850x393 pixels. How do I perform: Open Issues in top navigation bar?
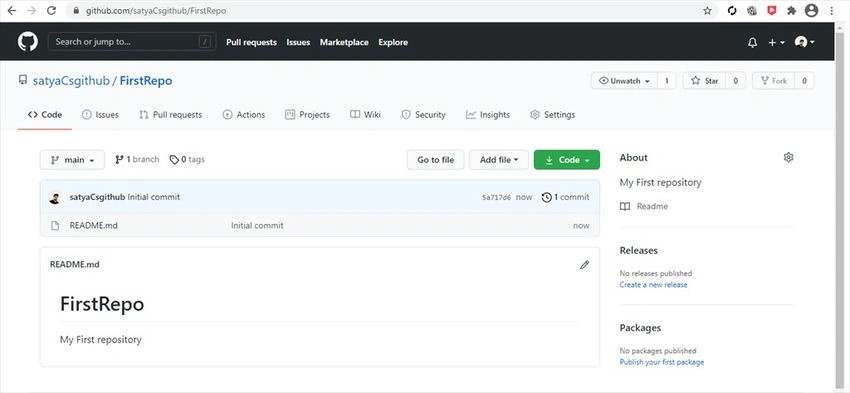pos(298,42)
